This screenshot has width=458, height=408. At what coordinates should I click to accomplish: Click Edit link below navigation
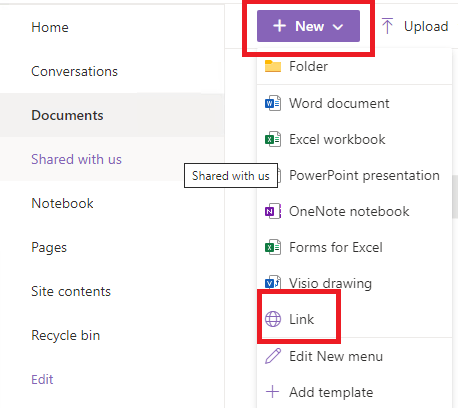pyautogui.click(x=42, y=379)
